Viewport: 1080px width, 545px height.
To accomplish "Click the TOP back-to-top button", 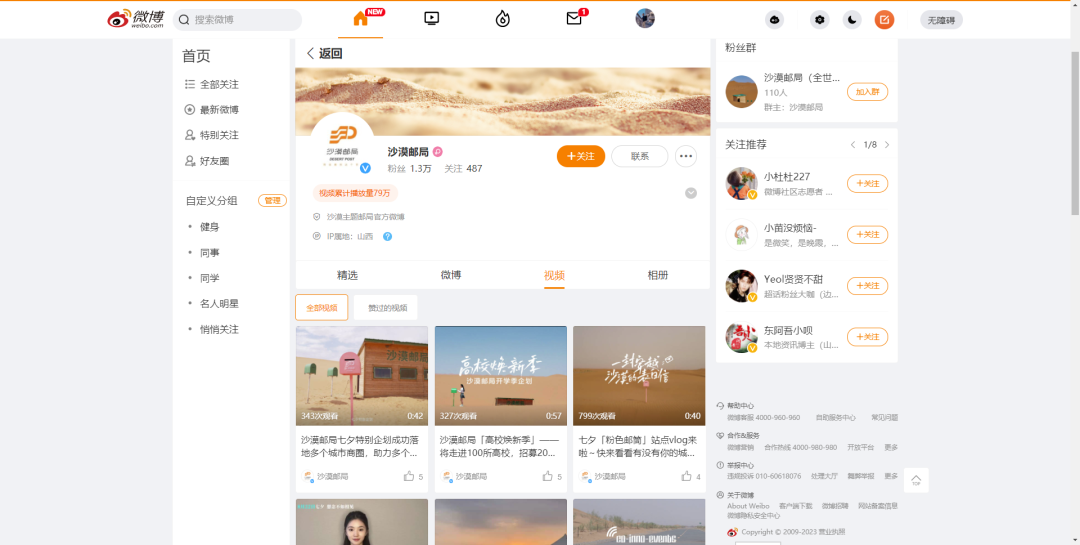I will point(916,480).
